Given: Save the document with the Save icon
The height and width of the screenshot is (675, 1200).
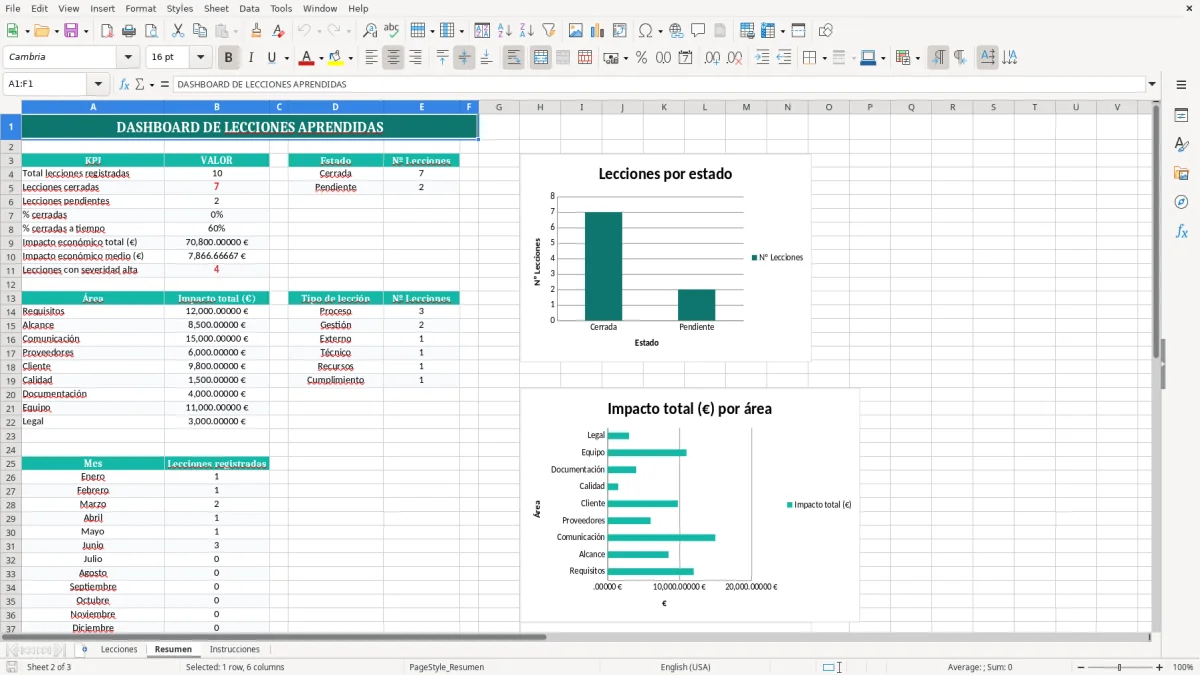Looking at the screenshot, I should (x=71, y=31).
